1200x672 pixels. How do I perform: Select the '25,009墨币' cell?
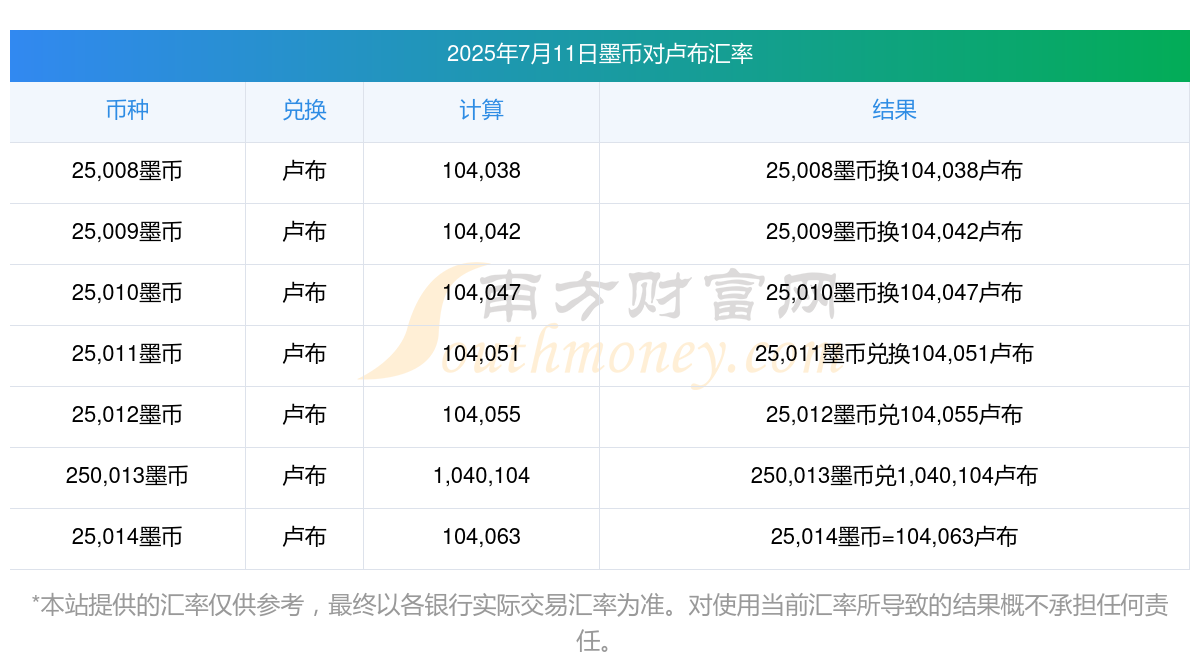pyautogui.click(x=127, y=232)
